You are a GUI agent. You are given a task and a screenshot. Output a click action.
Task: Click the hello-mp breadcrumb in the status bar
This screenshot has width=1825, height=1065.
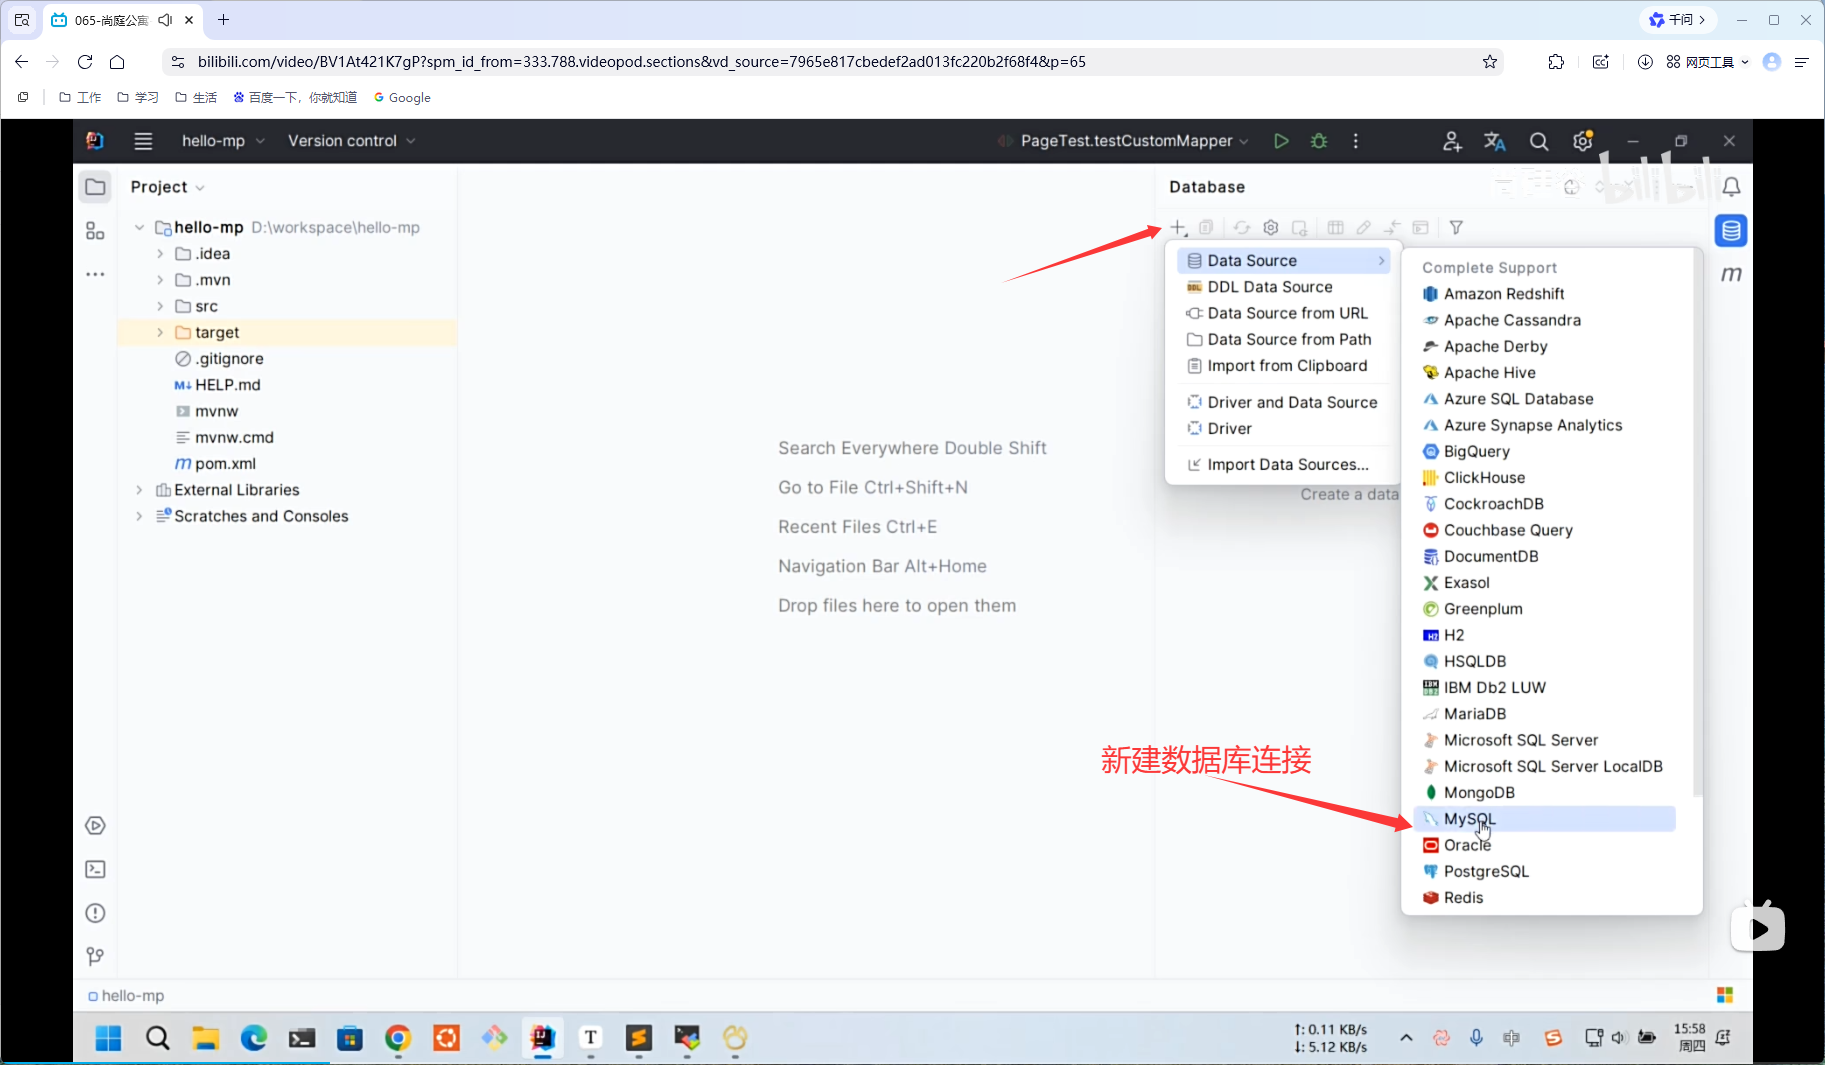coord(126,996)
